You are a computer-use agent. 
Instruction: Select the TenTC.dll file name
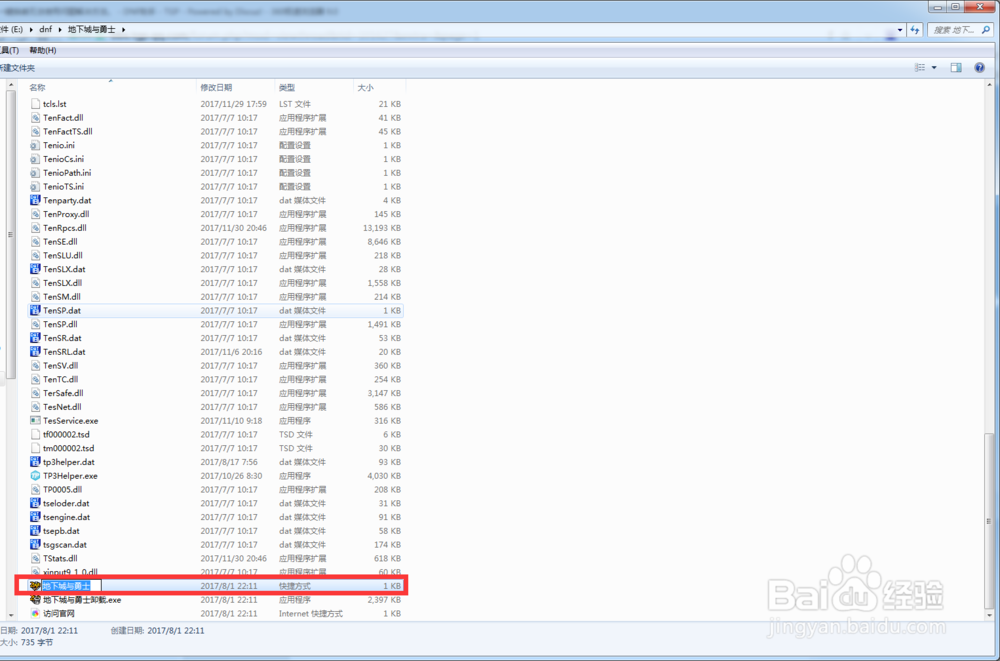[61, 380]
